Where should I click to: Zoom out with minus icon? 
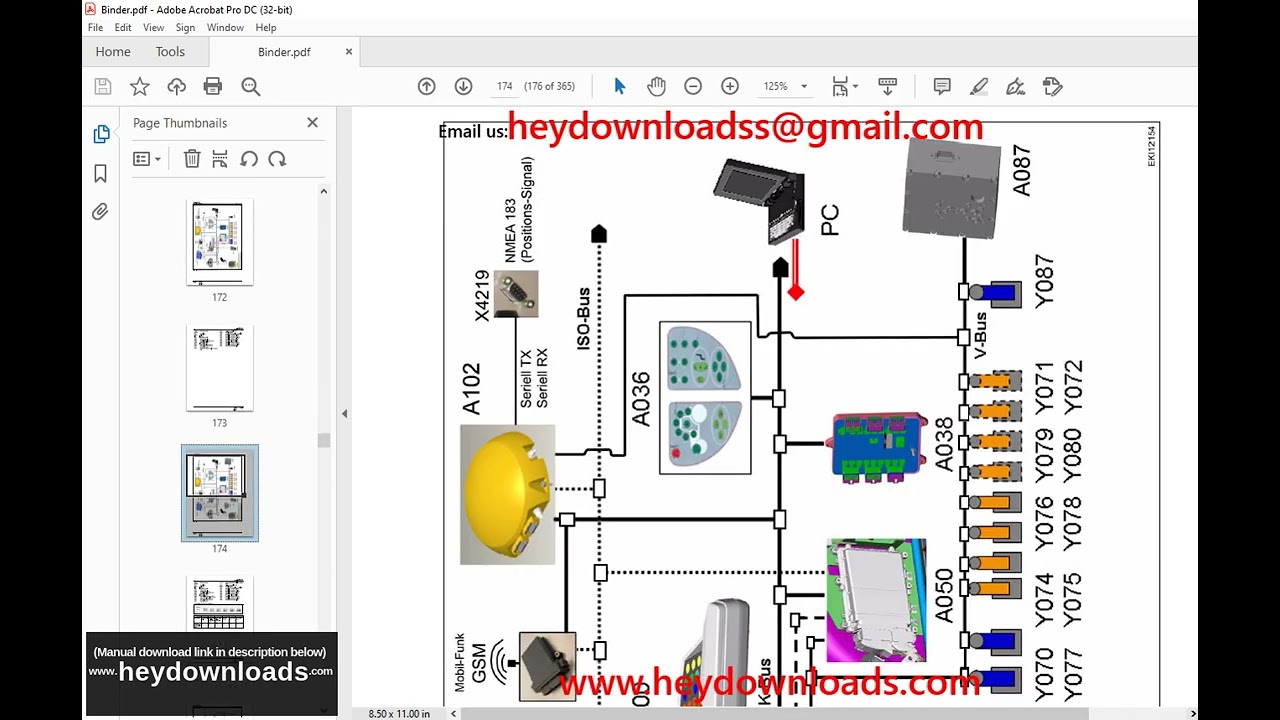693,87
